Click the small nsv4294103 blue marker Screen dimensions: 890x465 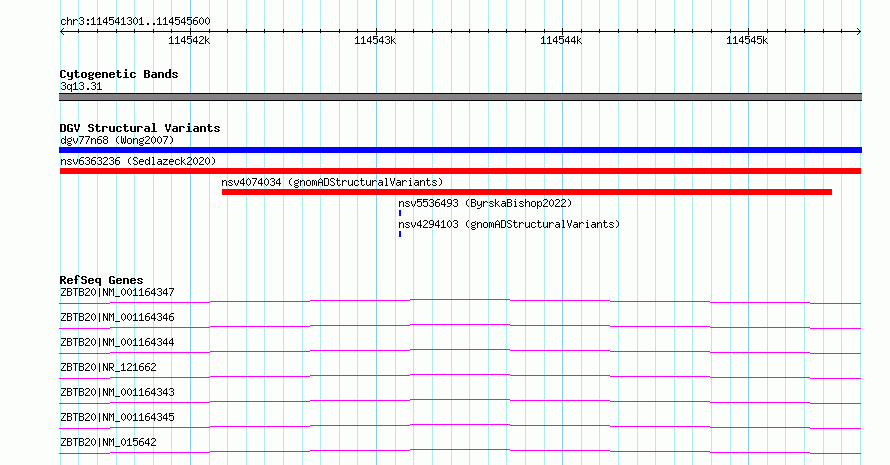coord(400,234)
